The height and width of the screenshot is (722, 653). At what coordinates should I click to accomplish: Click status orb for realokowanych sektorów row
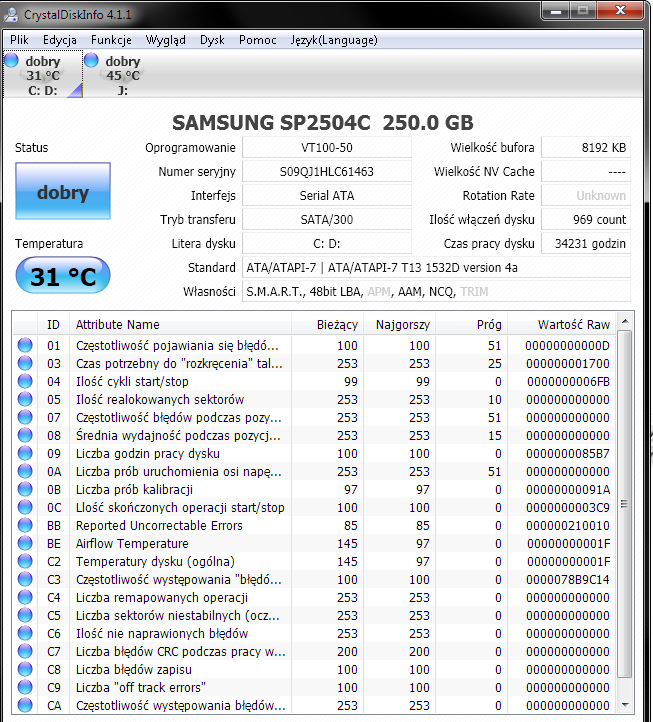point(25,399)
